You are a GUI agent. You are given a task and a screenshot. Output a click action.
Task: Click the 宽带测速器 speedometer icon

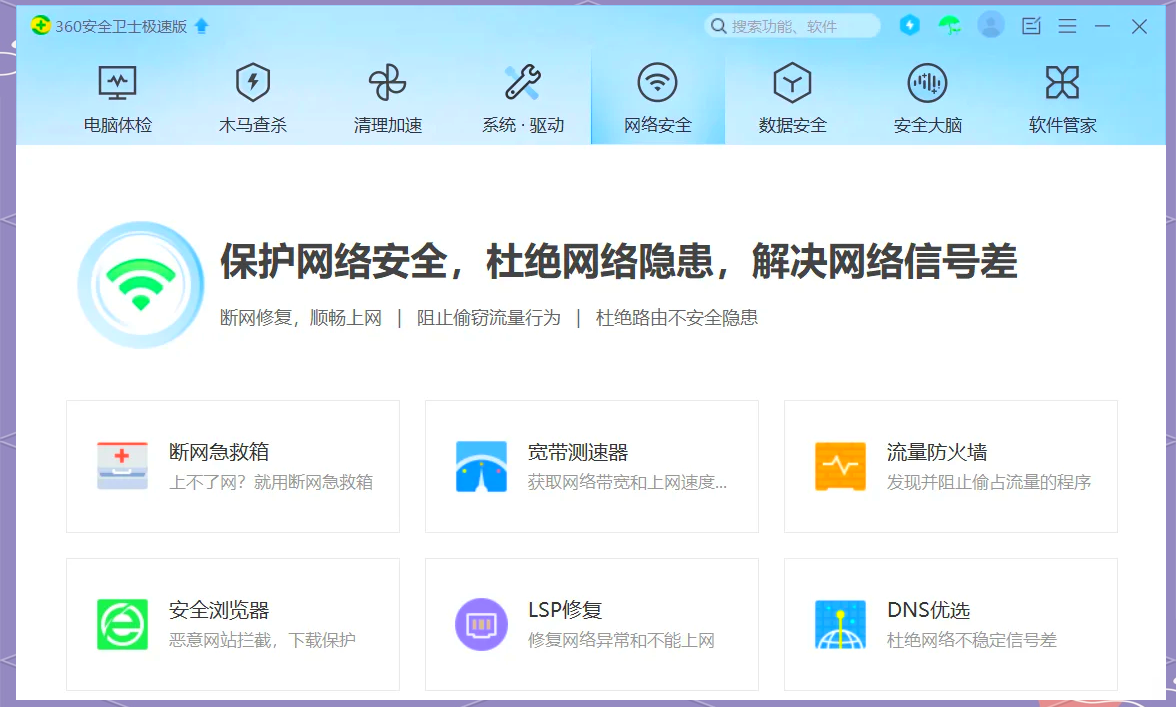(482, 466)
